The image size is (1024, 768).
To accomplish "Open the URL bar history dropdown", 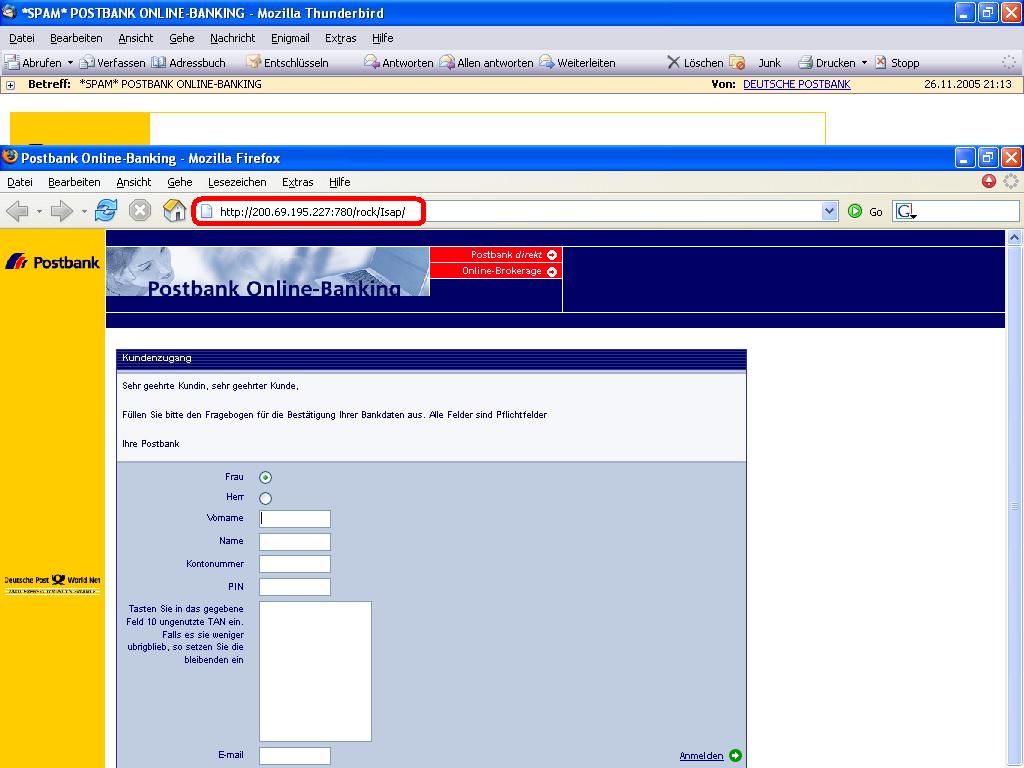I will click(829, 211).
